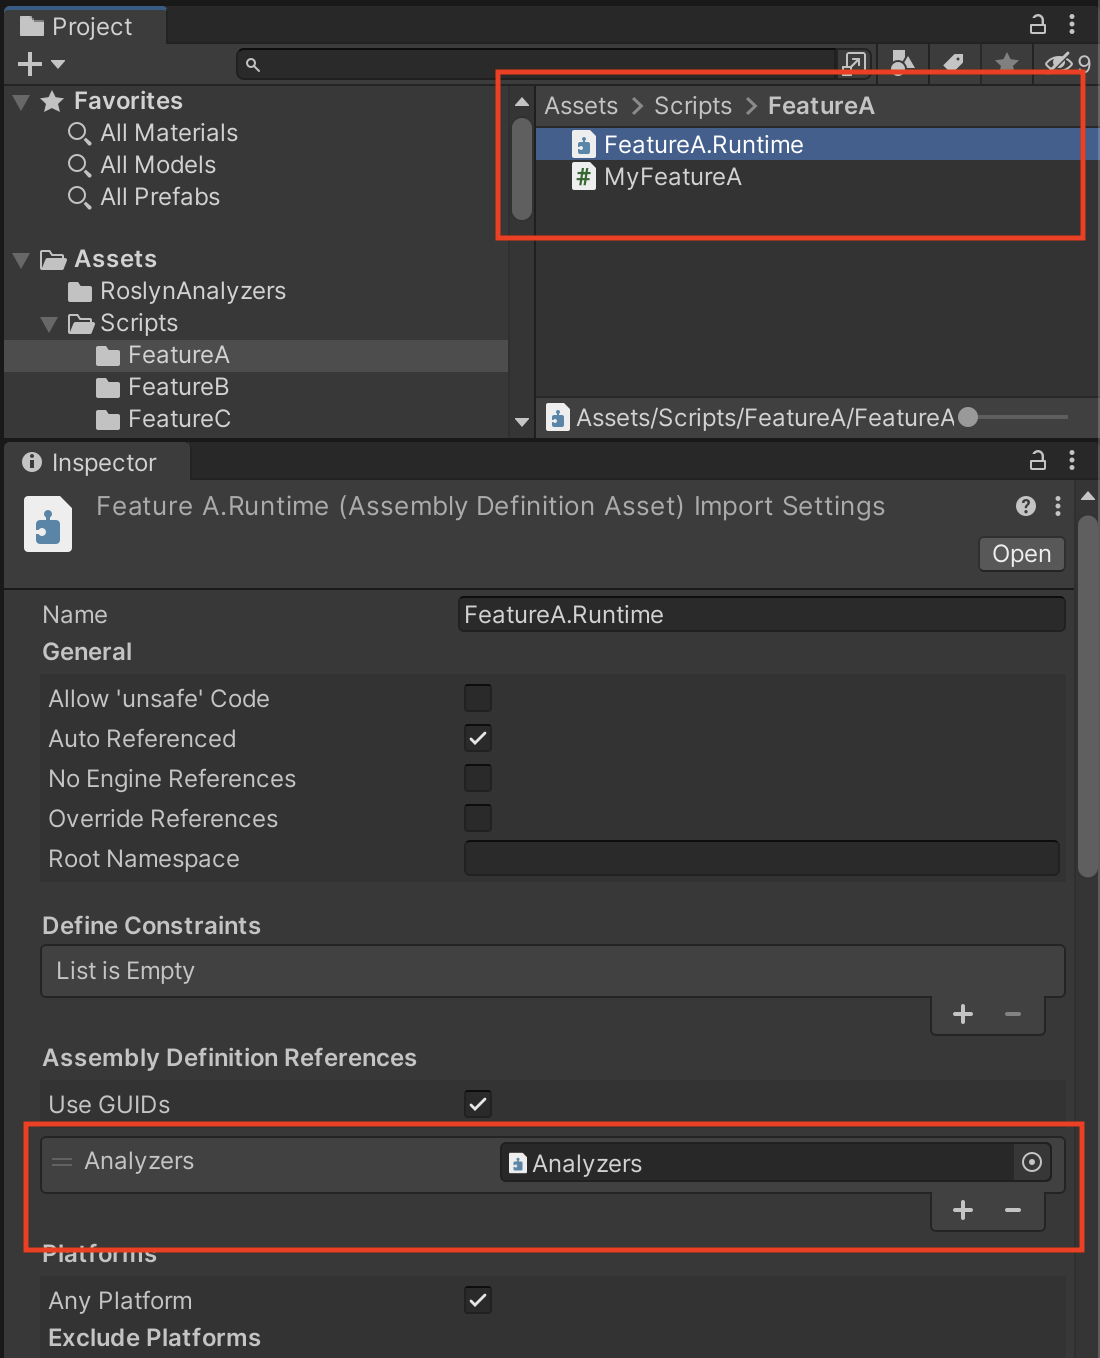Viewport: 1100px width, 1358px height.
Task: Open search by label tag icon
Action: coord(954,63)
